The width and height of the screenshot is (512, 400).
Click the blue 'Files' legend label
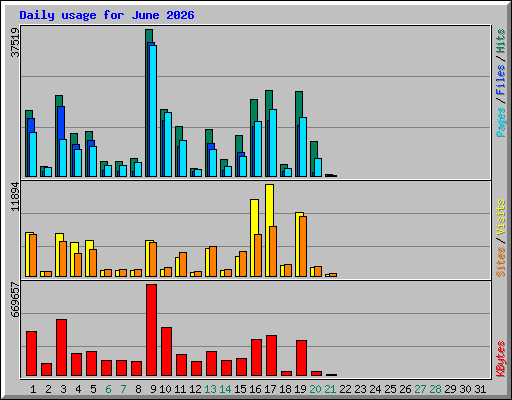[501, 80]
